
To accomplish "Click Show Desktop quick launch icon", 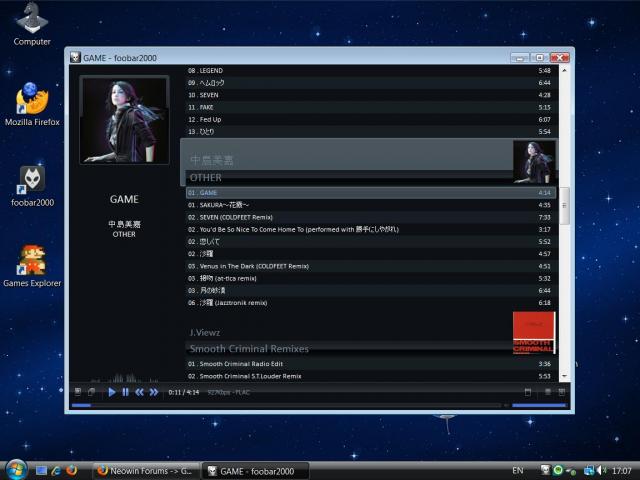I will [41, 471].
